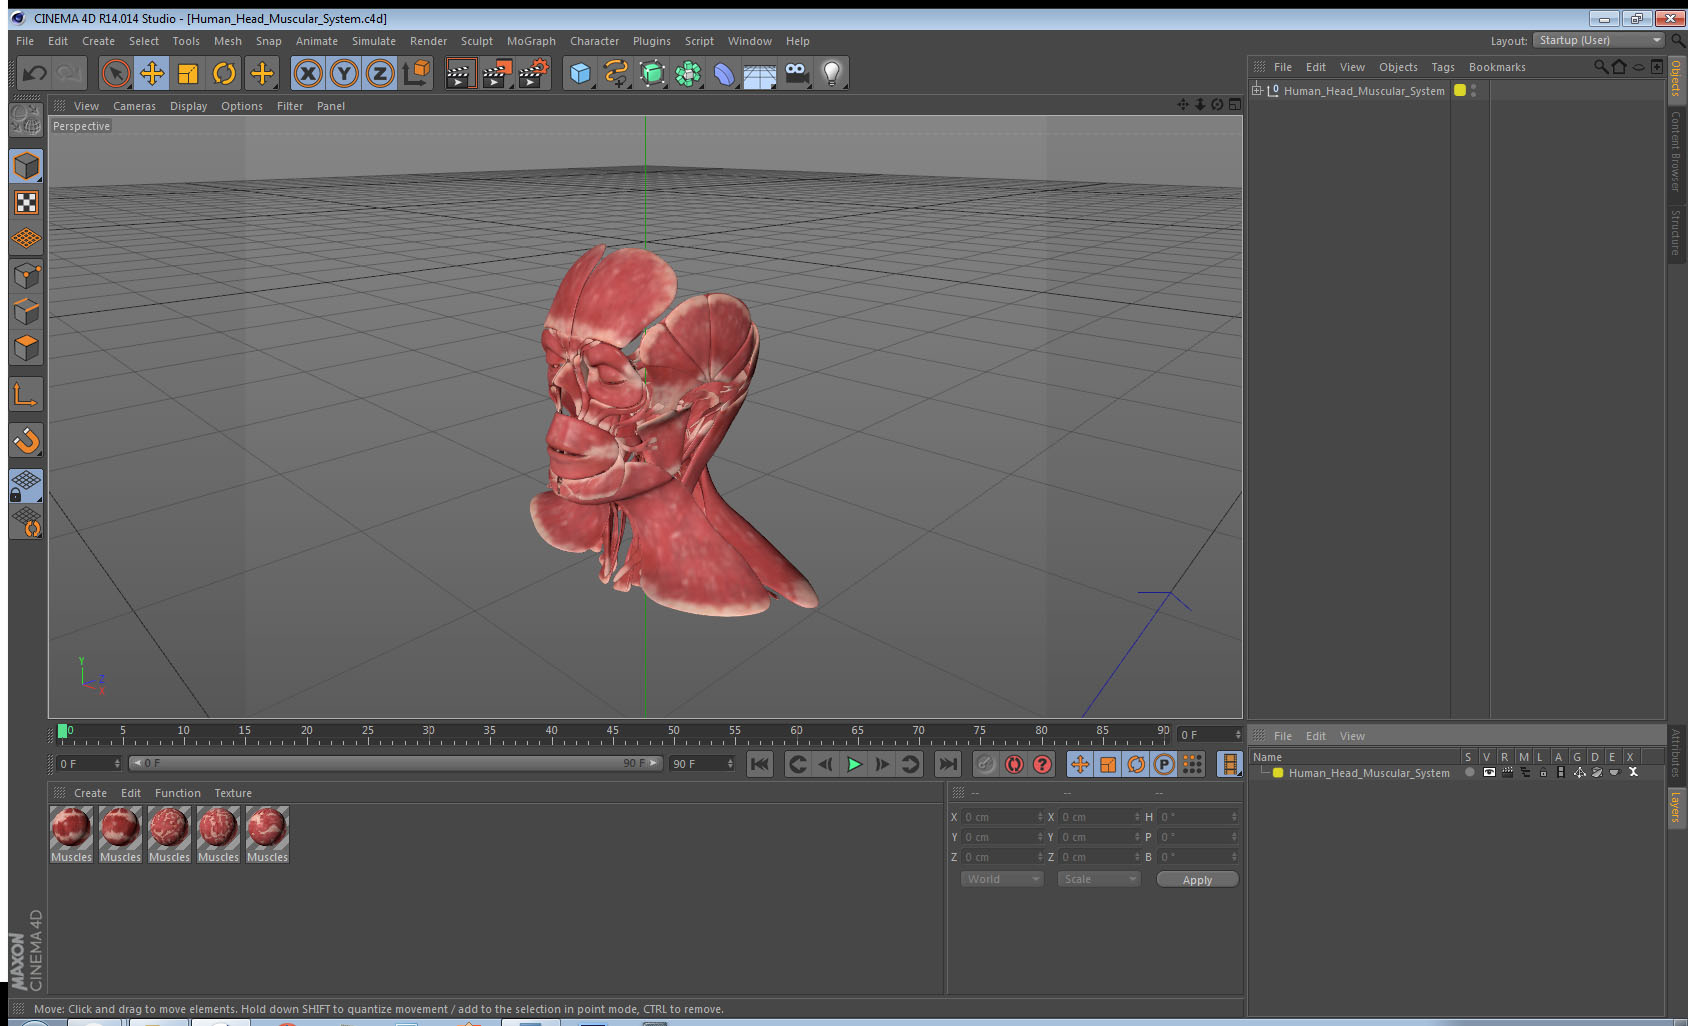This screenshot has width=1688, height=1026.
Task: Go to end of animation
Action: click(947, 764)
